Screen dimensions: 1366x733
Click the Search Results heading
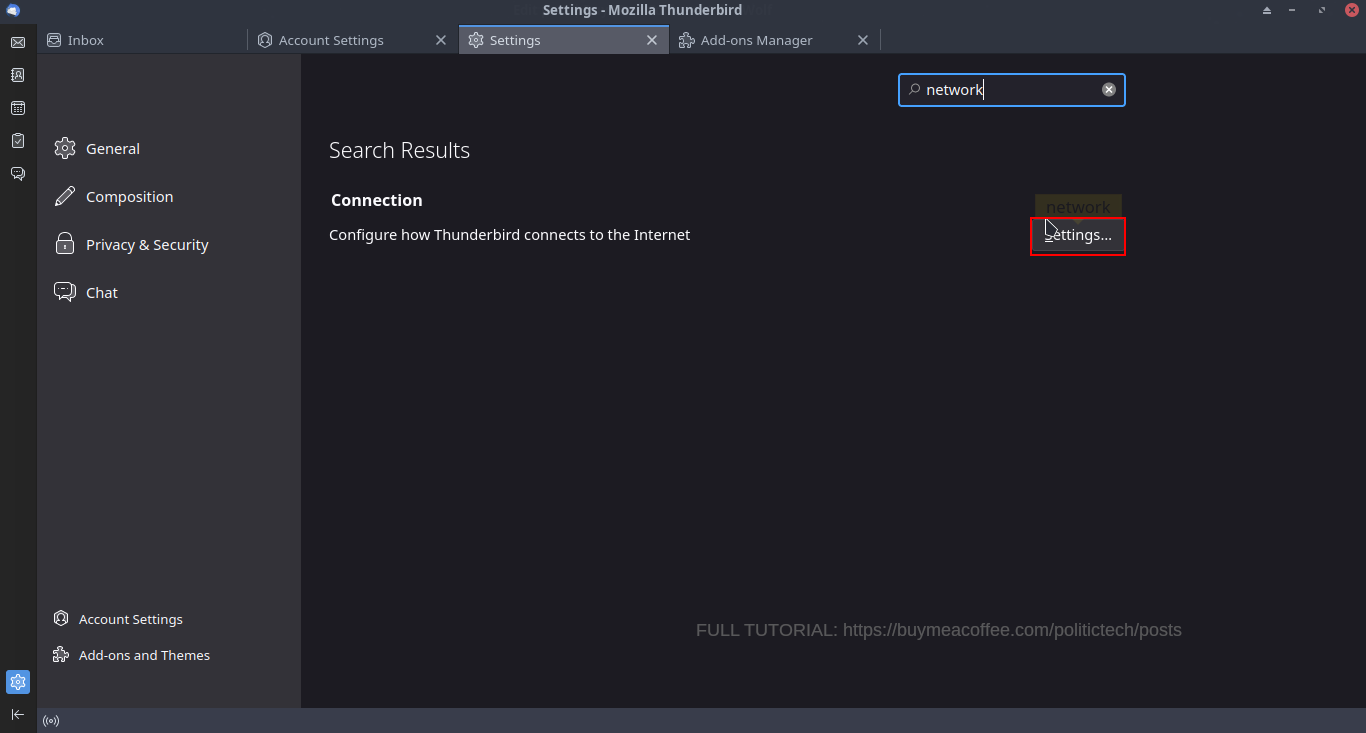(399, 150)
